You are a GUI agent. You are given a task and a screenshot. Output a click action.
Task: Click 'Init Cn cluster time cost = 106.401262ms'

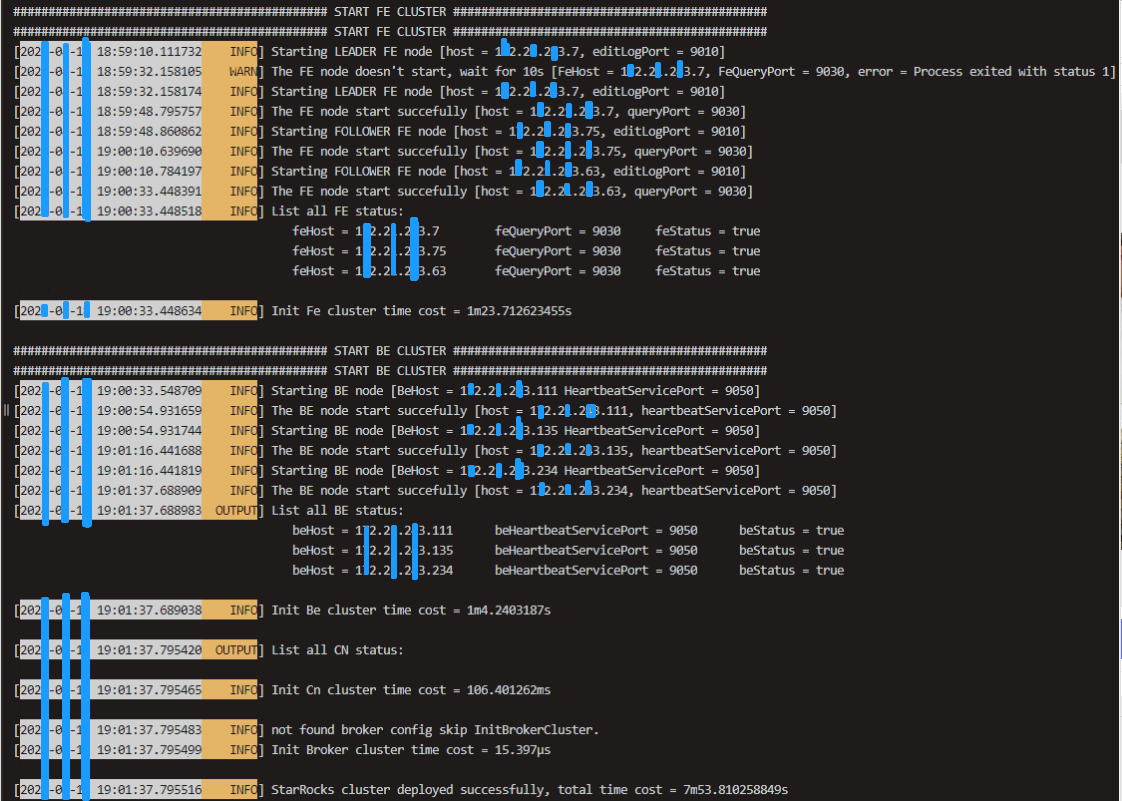click(x=411, y=691)
